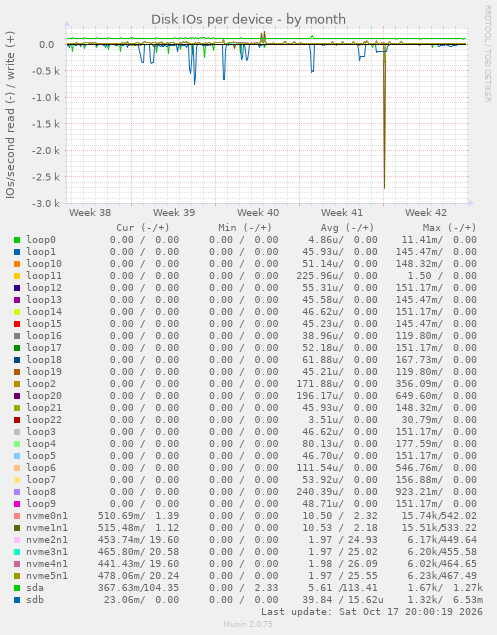Click the 'loop18' legend label
This screenshot has width=497, height=635.
click(x=44, y=360)
